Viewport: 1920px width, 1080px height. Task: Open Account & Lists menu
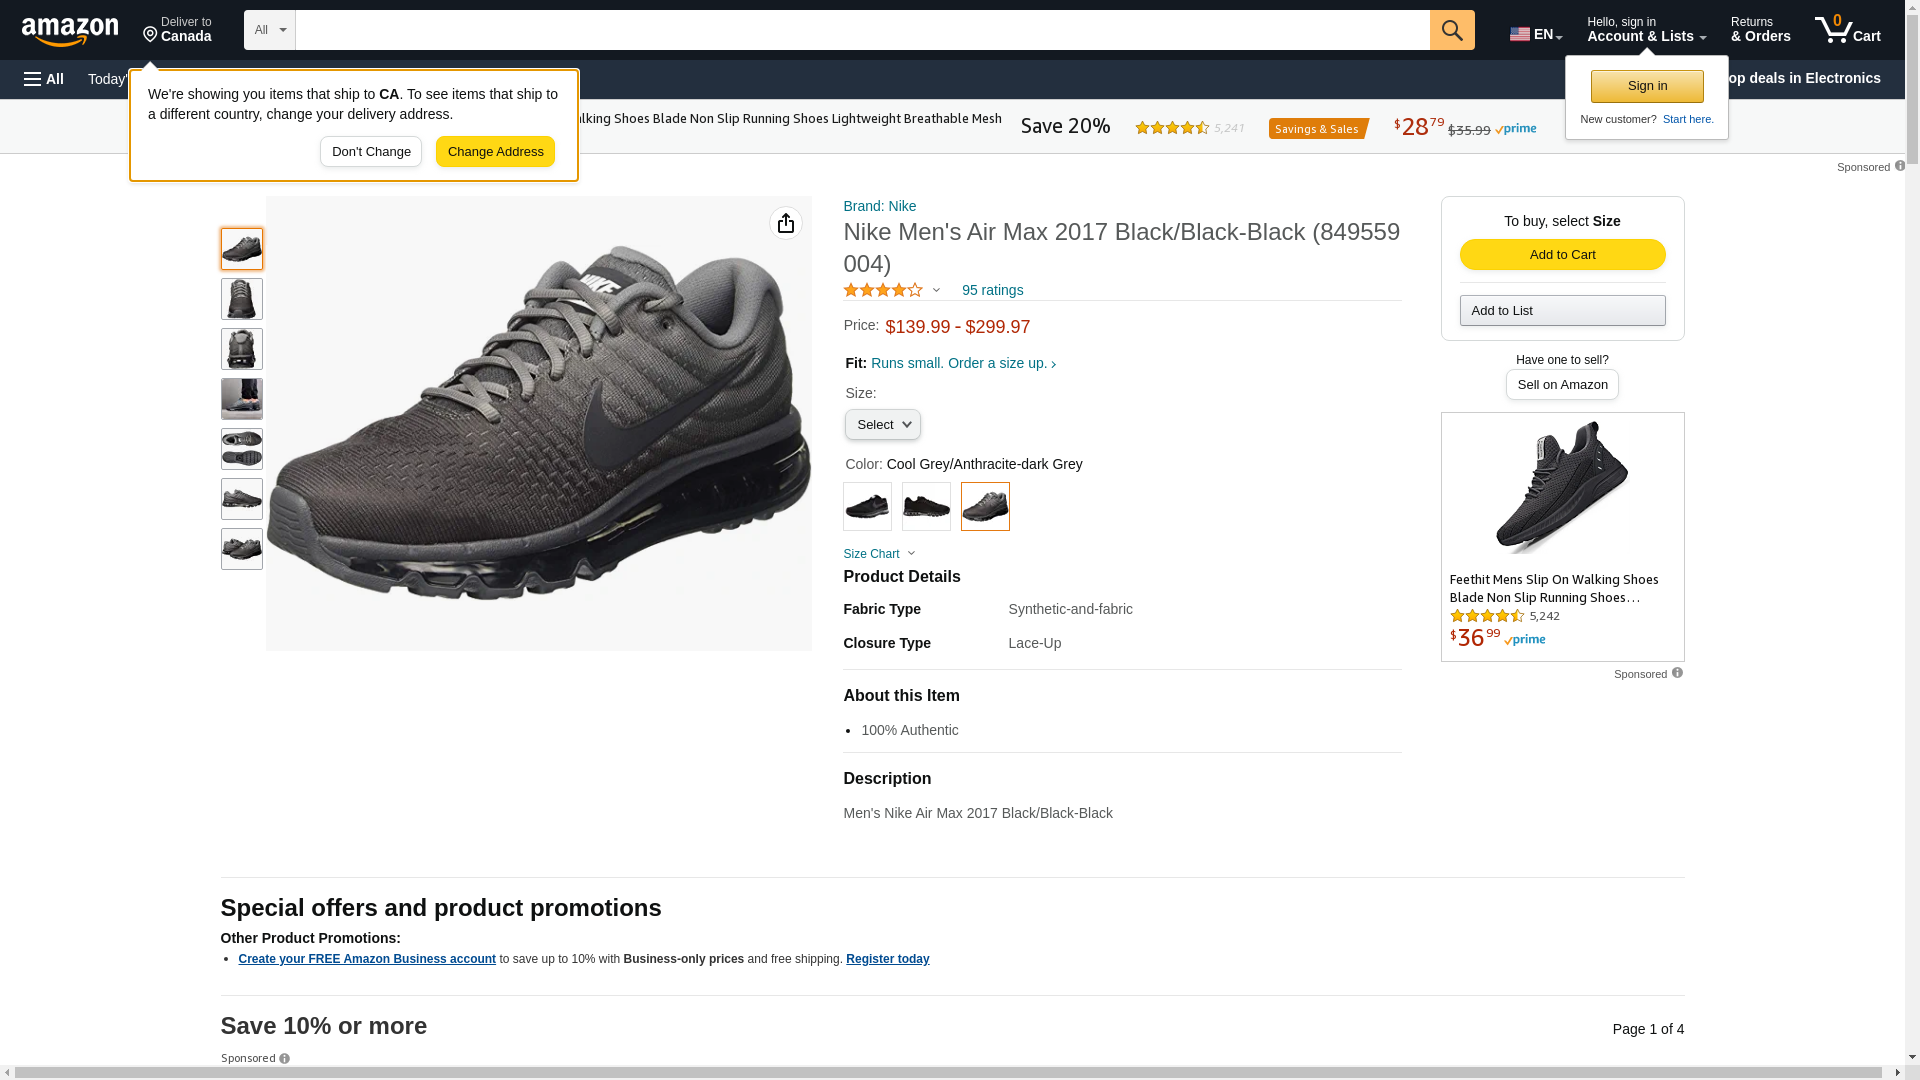(x=1646, y=30)
